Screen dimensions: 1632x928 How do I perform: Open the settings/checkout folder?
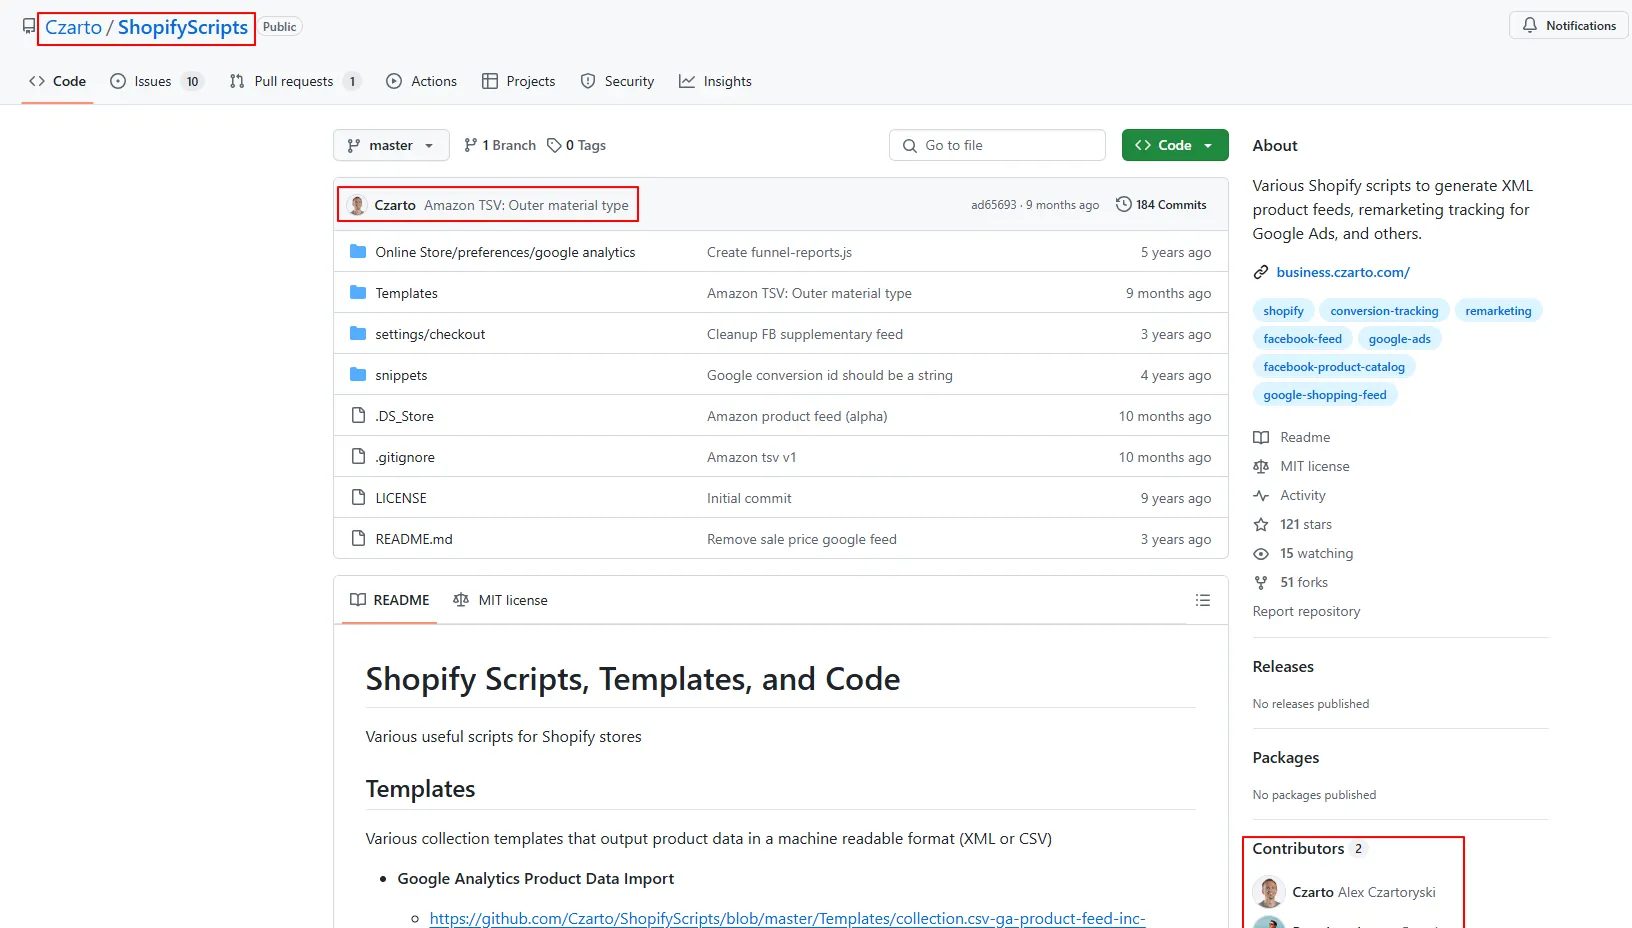[x=430, y=334]
